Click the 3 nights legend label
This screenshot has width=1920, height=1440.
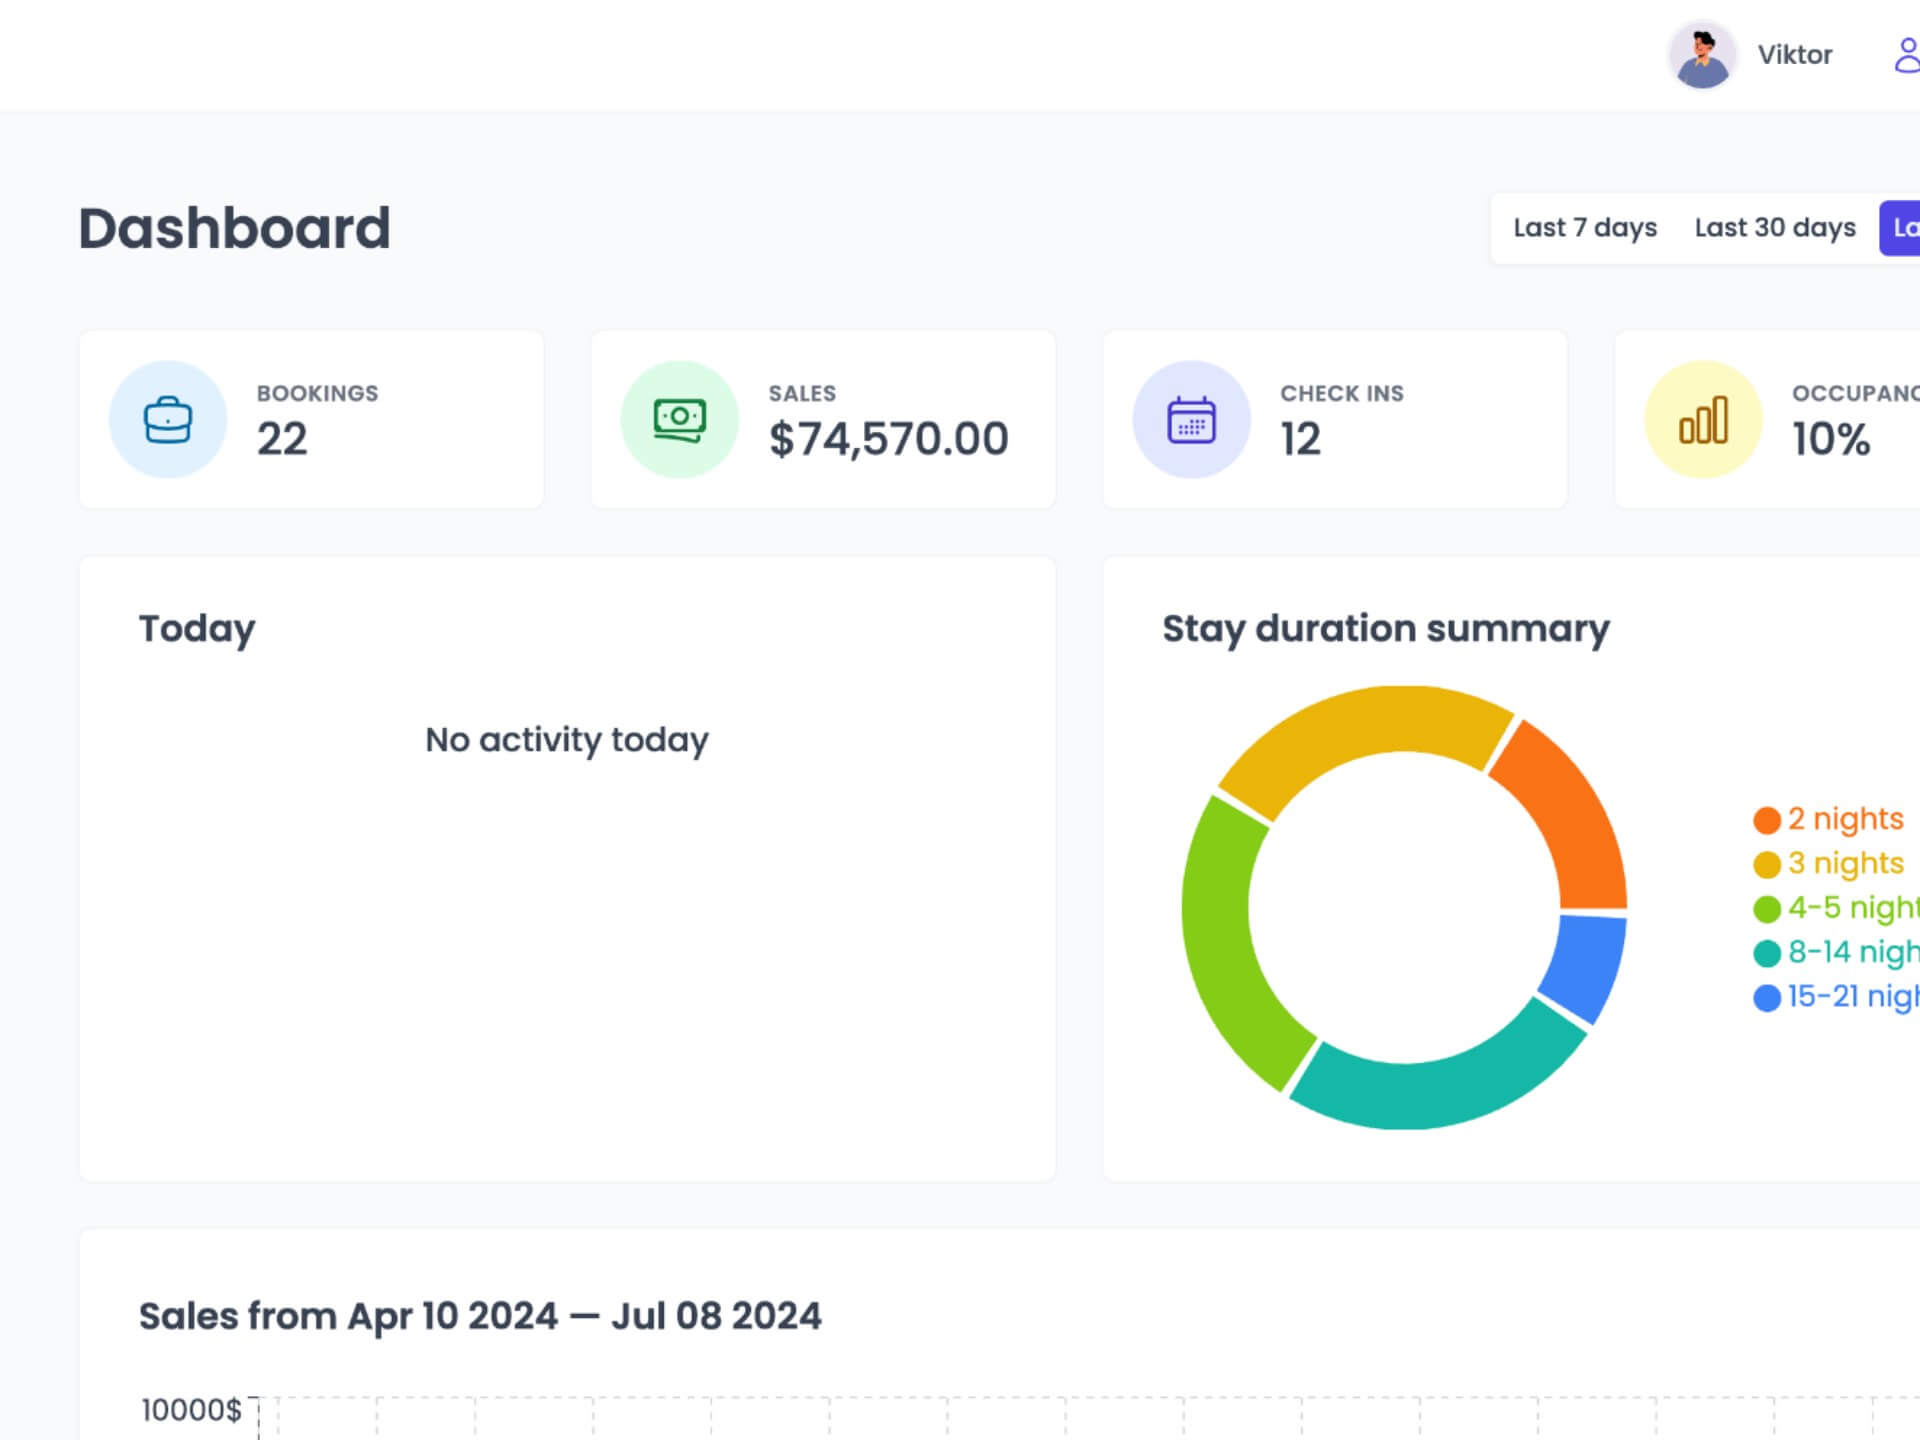tap(1845, 863)
